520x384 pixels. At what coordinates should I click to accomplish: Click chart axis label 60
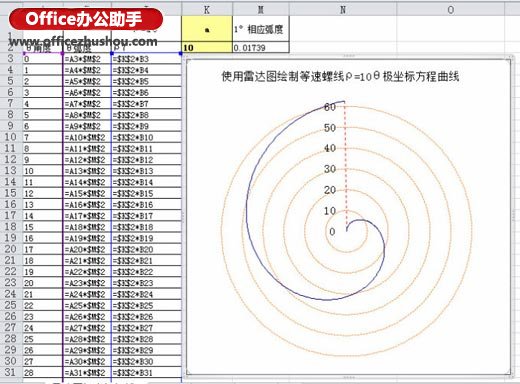(x=330, y=107)
